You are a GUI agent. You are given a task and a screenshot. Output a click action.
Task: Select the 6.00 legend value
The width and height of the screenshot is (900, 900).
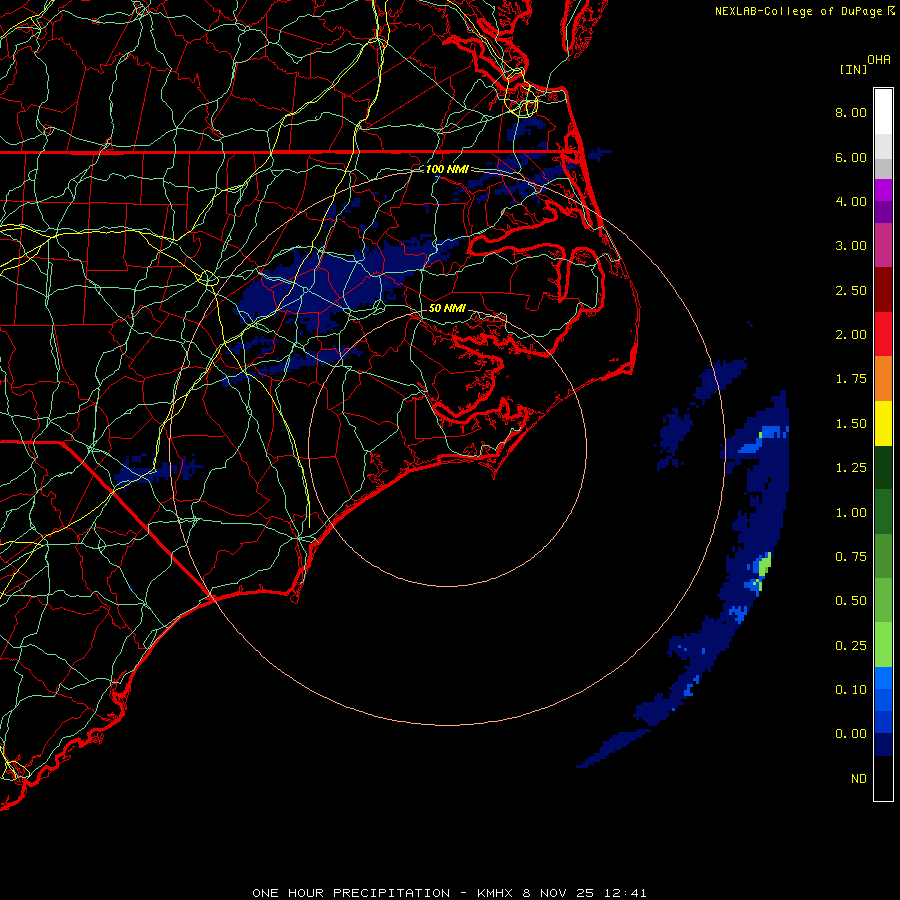(851, 157)
